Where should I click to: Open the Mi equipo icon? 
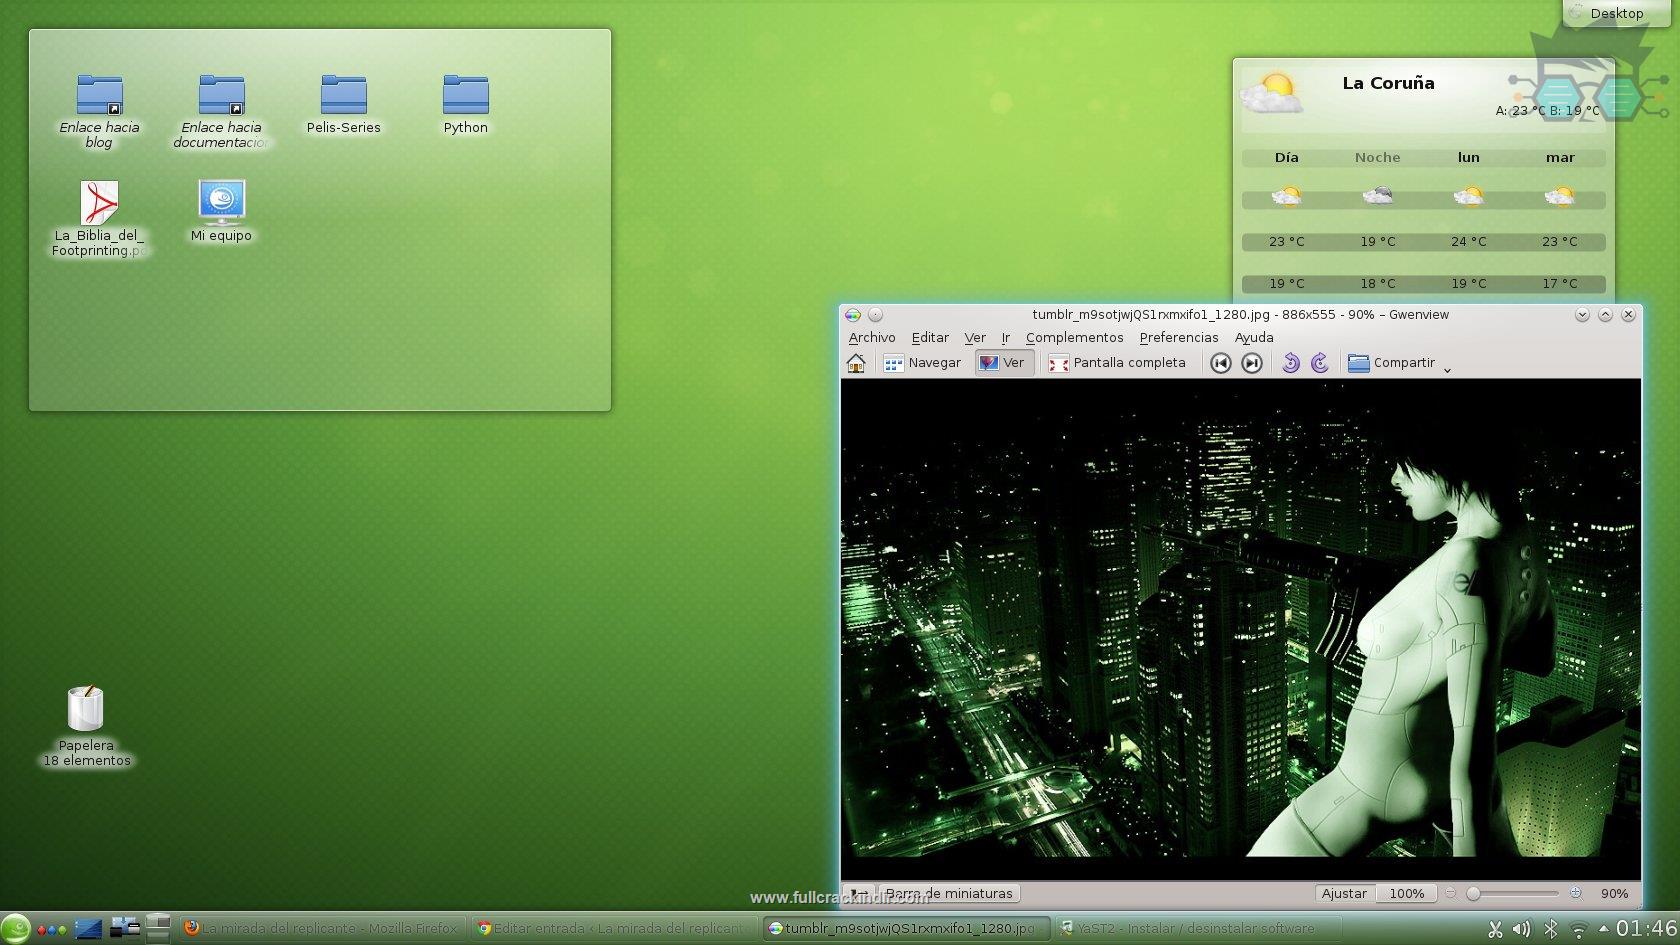coord(221,211)
